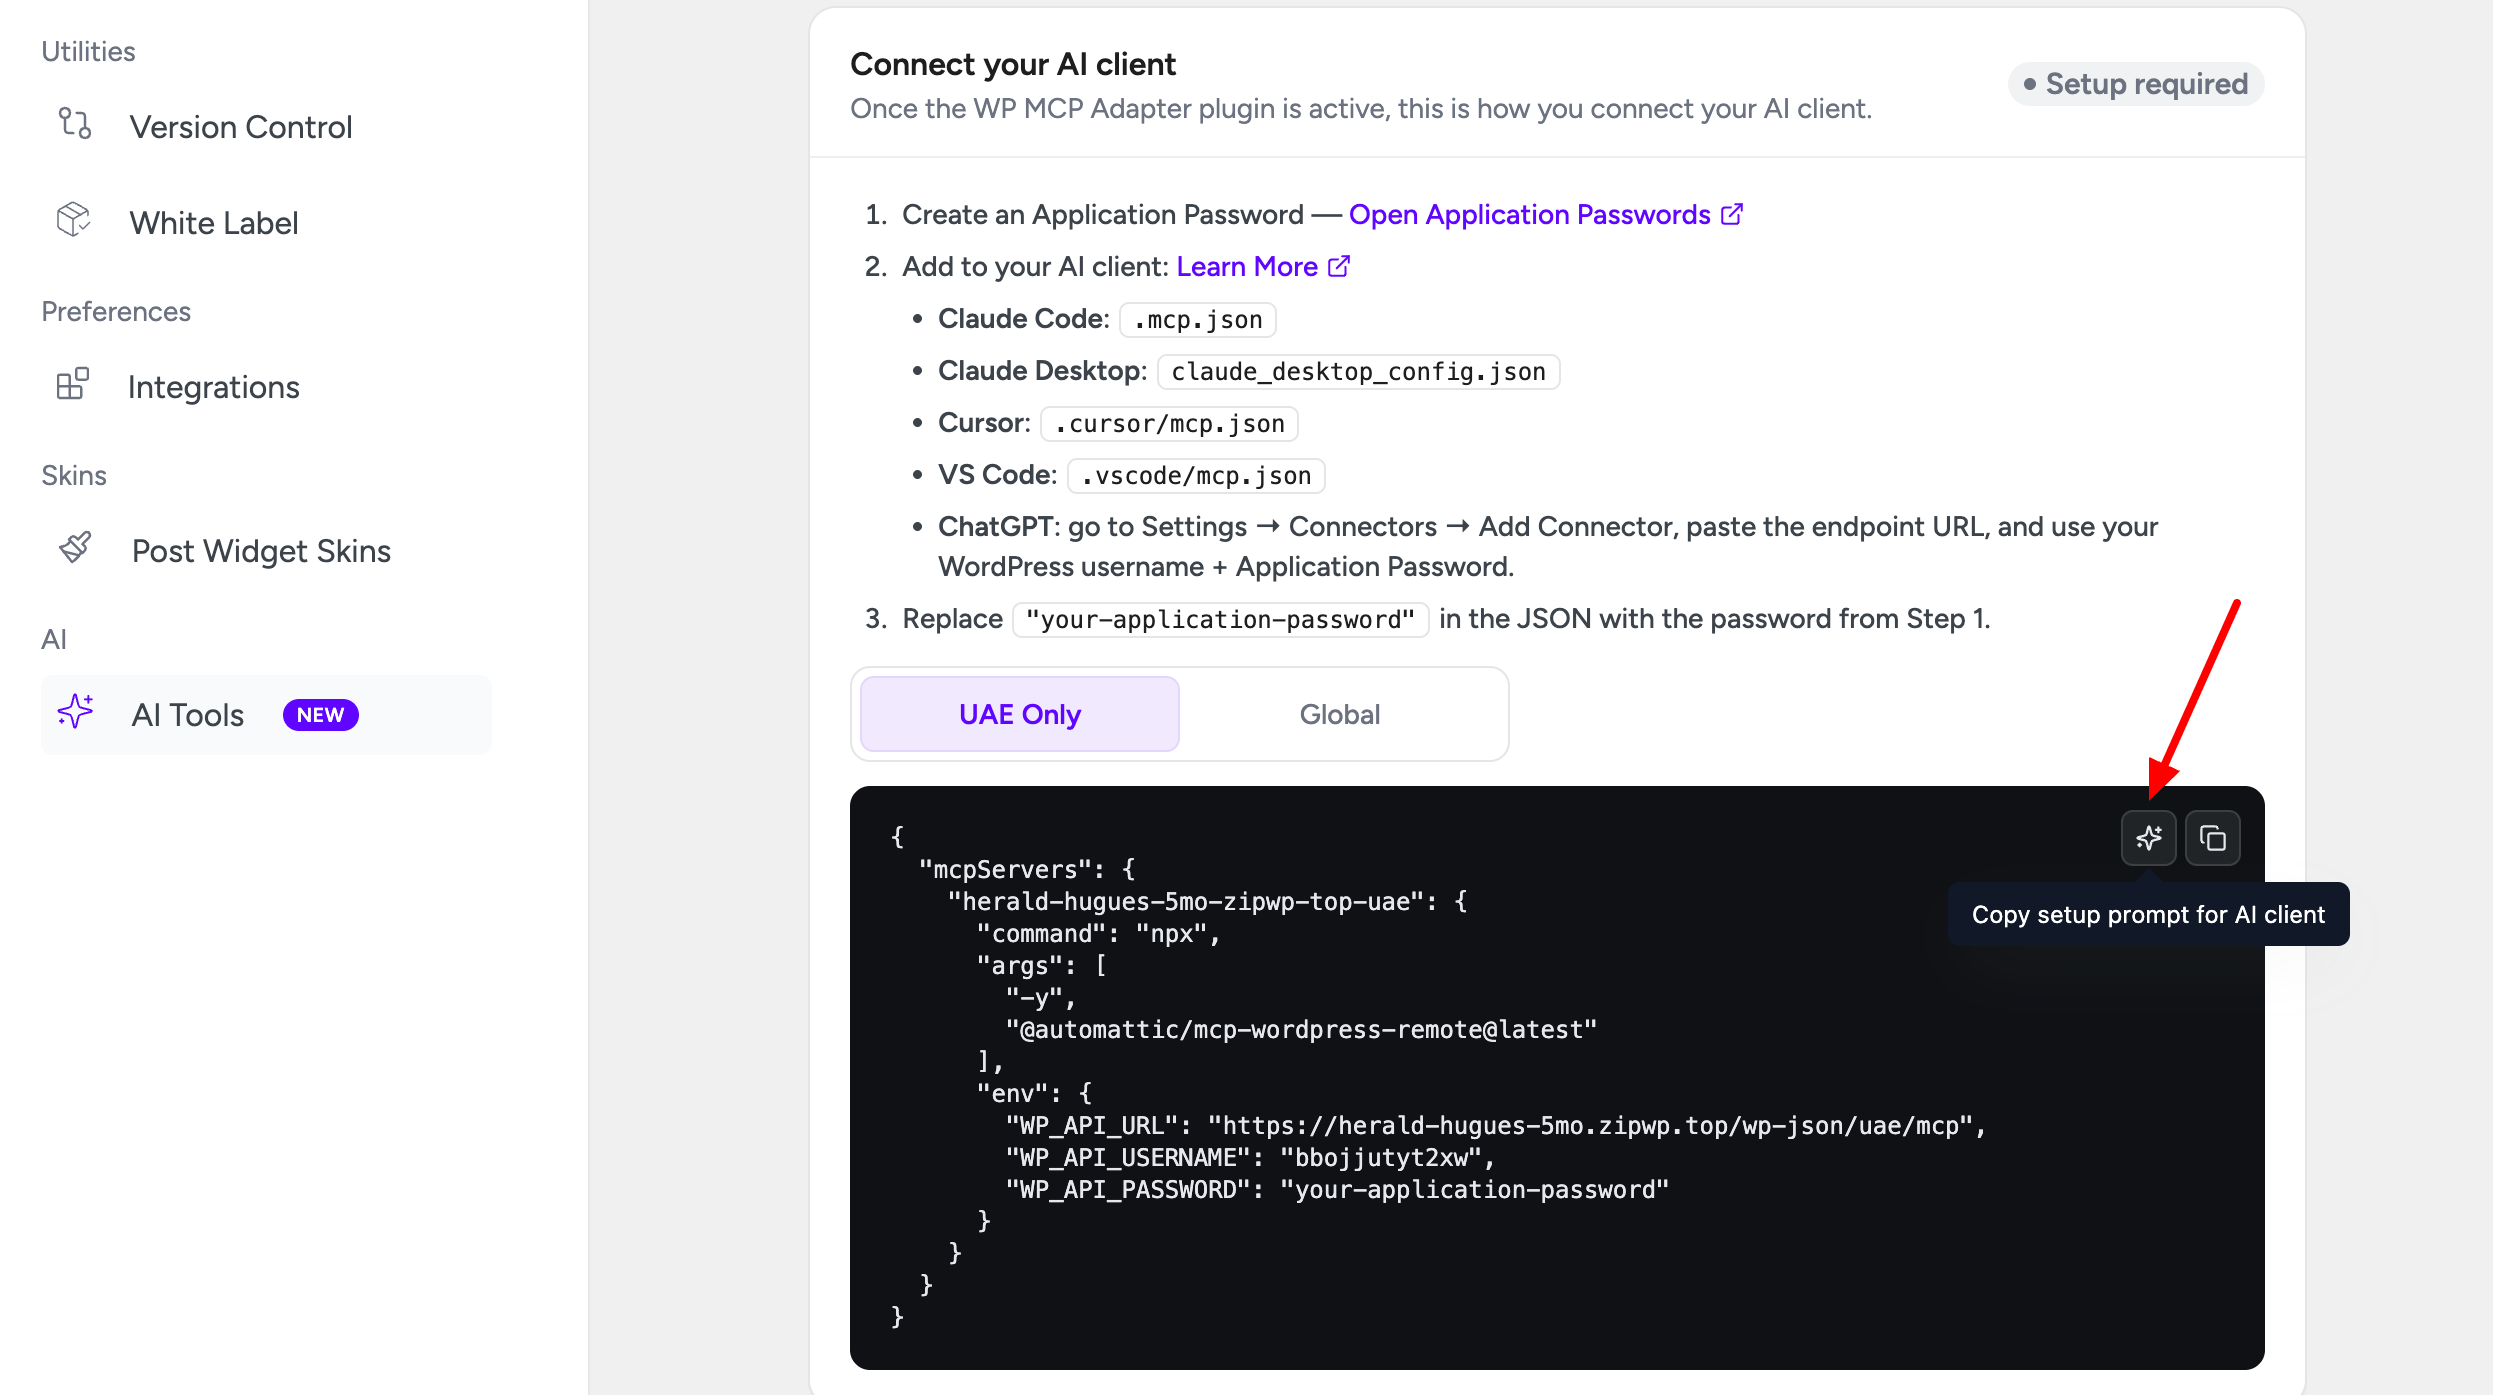2493x1395 pixels.
Task: Copy the JSON code block to clipboard
Action: [2212, 838]
